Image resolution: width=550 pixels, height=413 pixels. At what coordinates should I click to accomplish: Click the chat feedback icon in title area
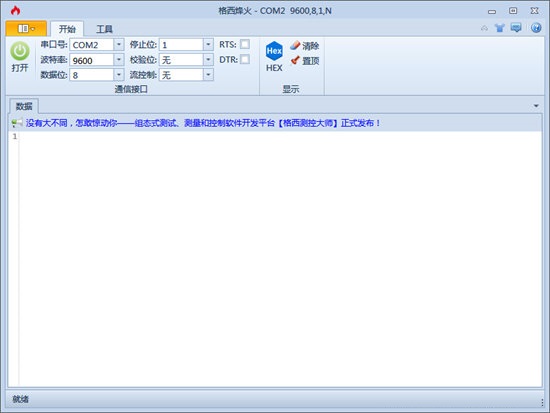pyautogui.click(x=516, y=27)
